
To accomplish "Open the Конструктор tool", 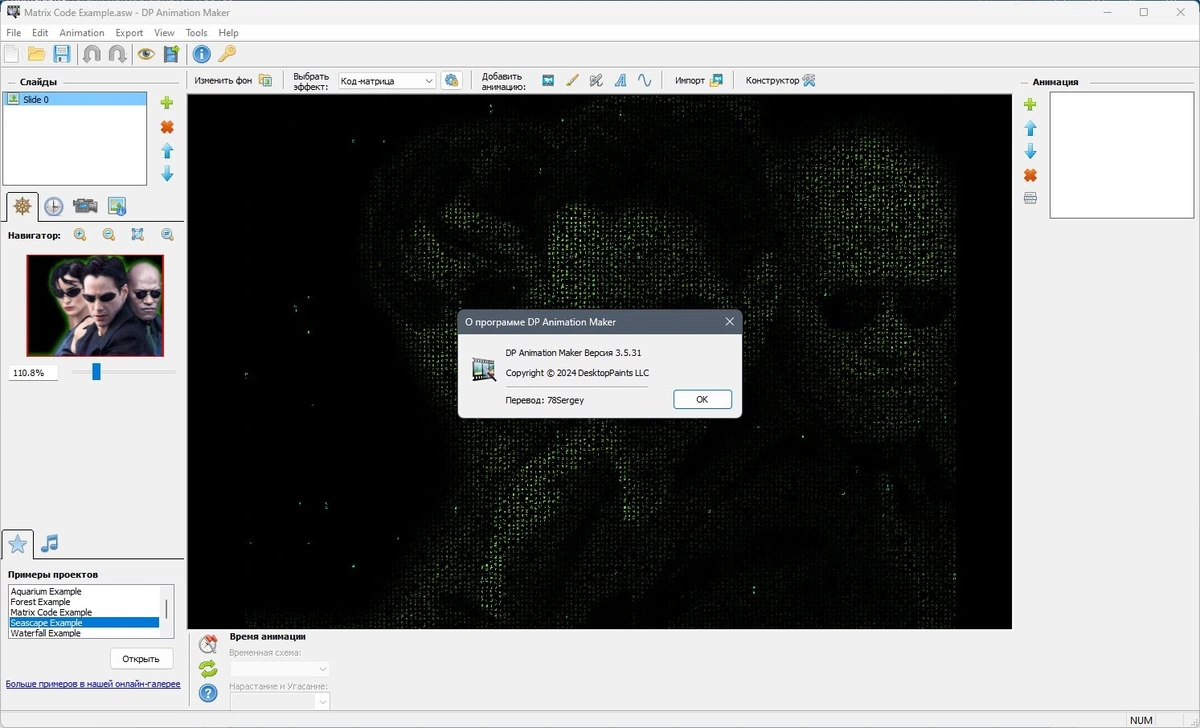I will click(780, 80).
